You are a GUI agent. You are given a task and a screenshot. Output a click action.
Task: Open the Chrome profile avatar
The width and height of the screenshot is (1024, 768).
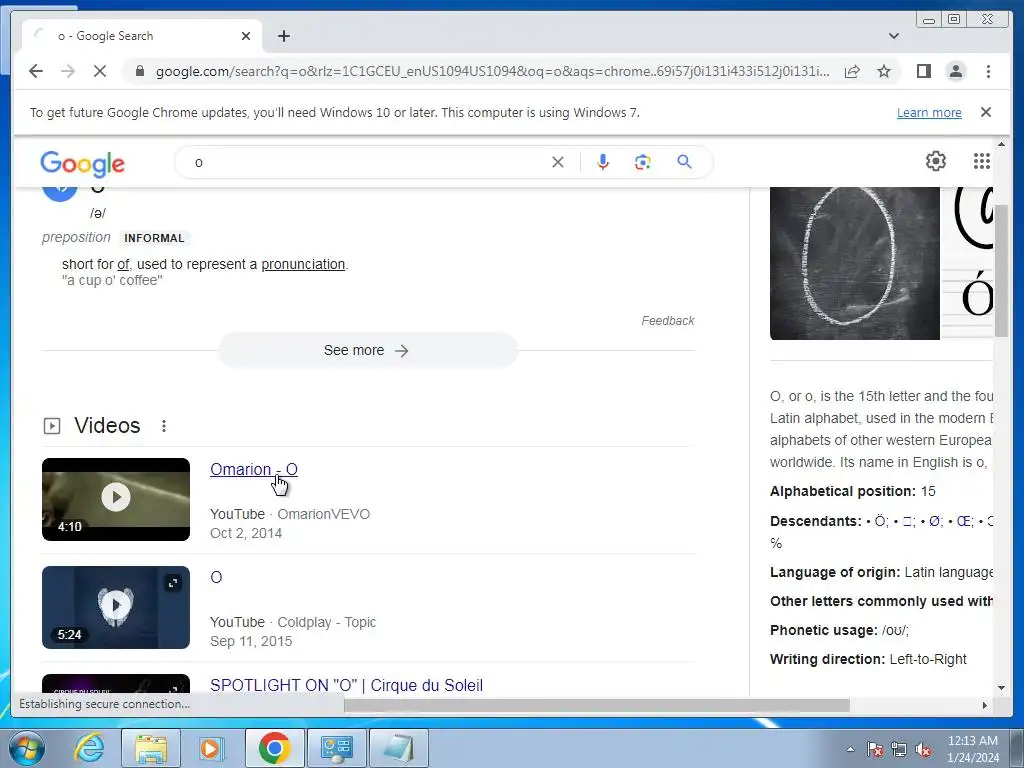pyautogui.click(x=955, y=71)
